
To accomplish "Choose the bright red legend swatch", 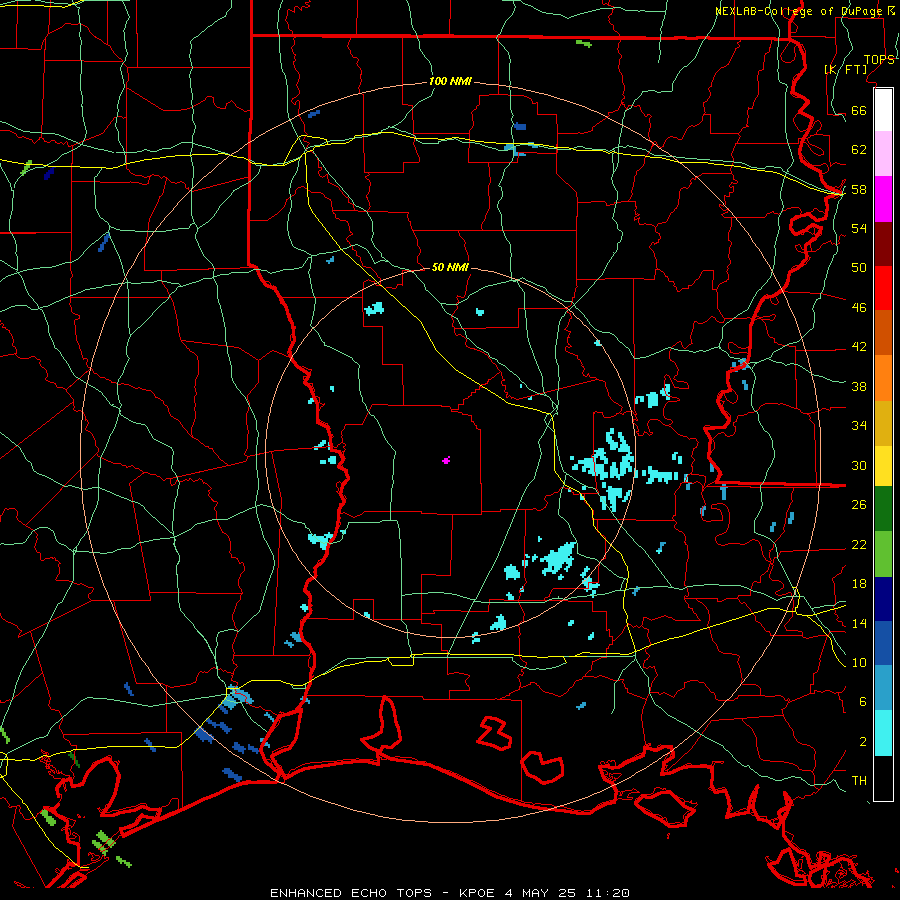I will [x=883, y=288].
